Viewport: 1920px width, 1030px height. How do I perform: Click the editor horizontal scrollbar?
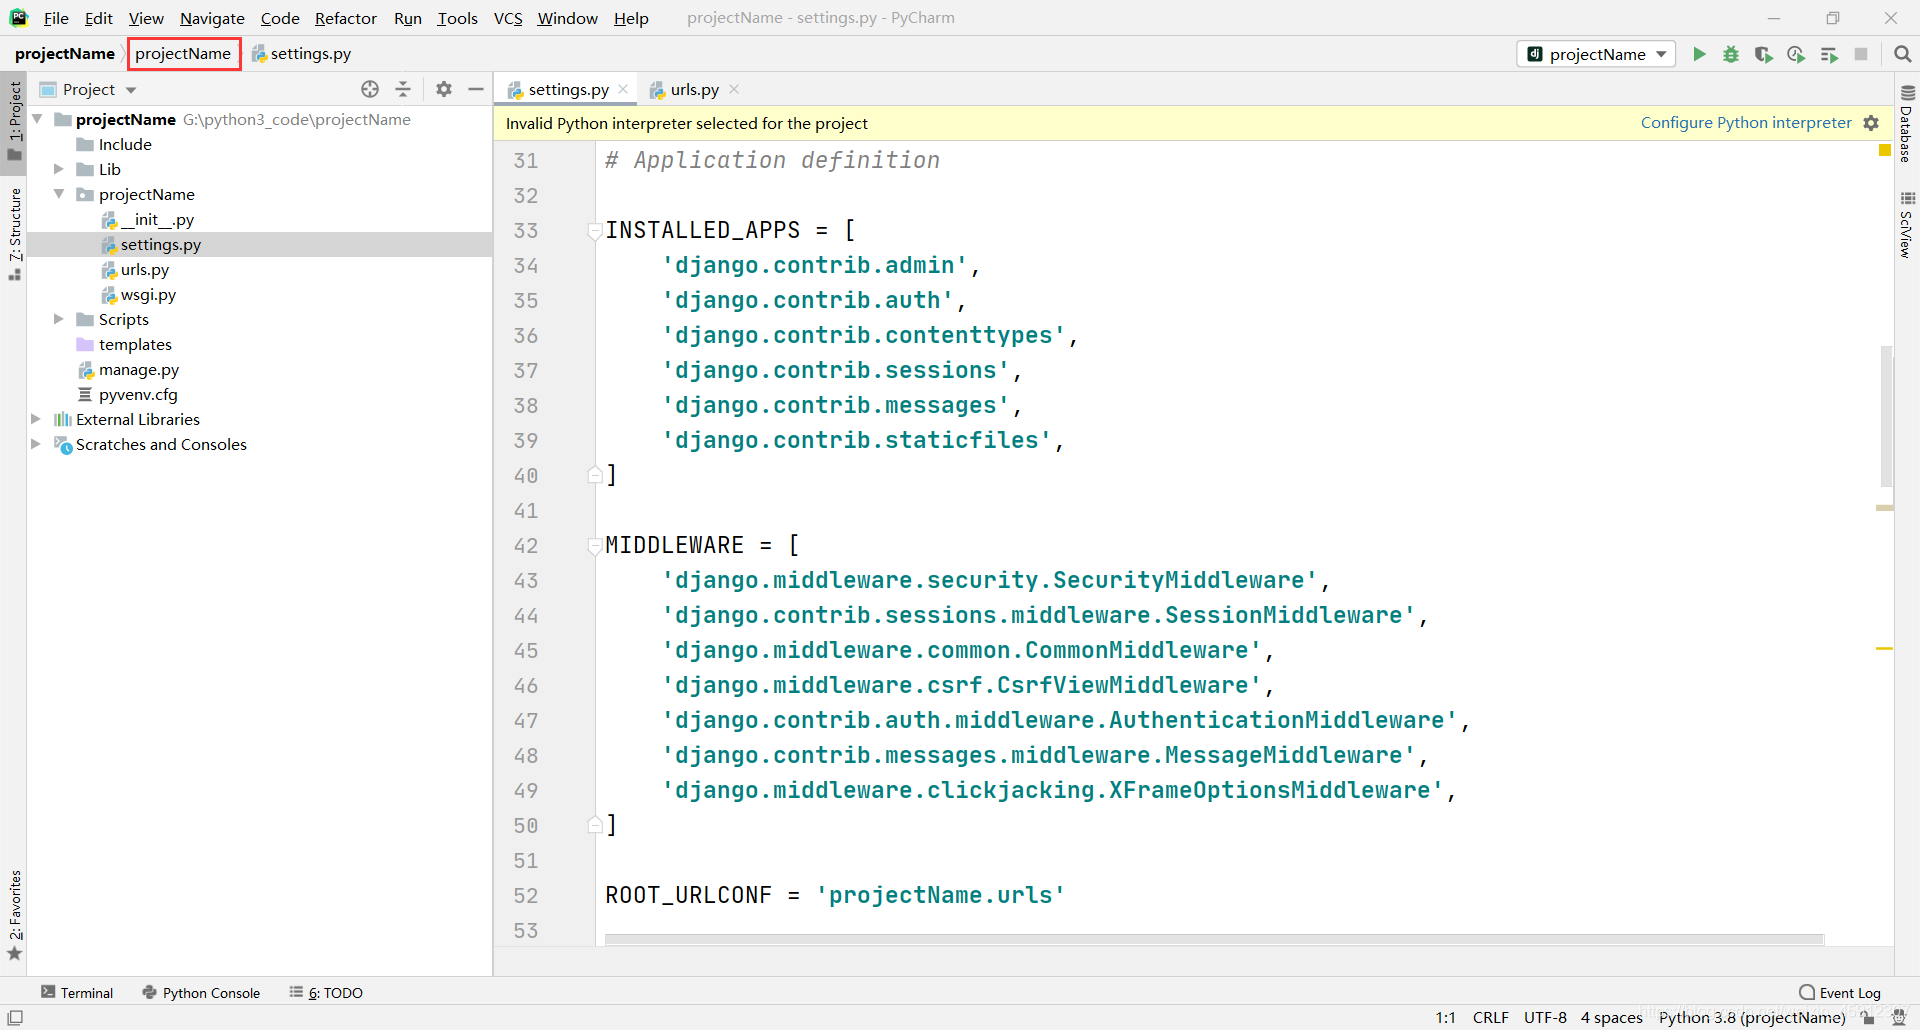point(1215,939)
